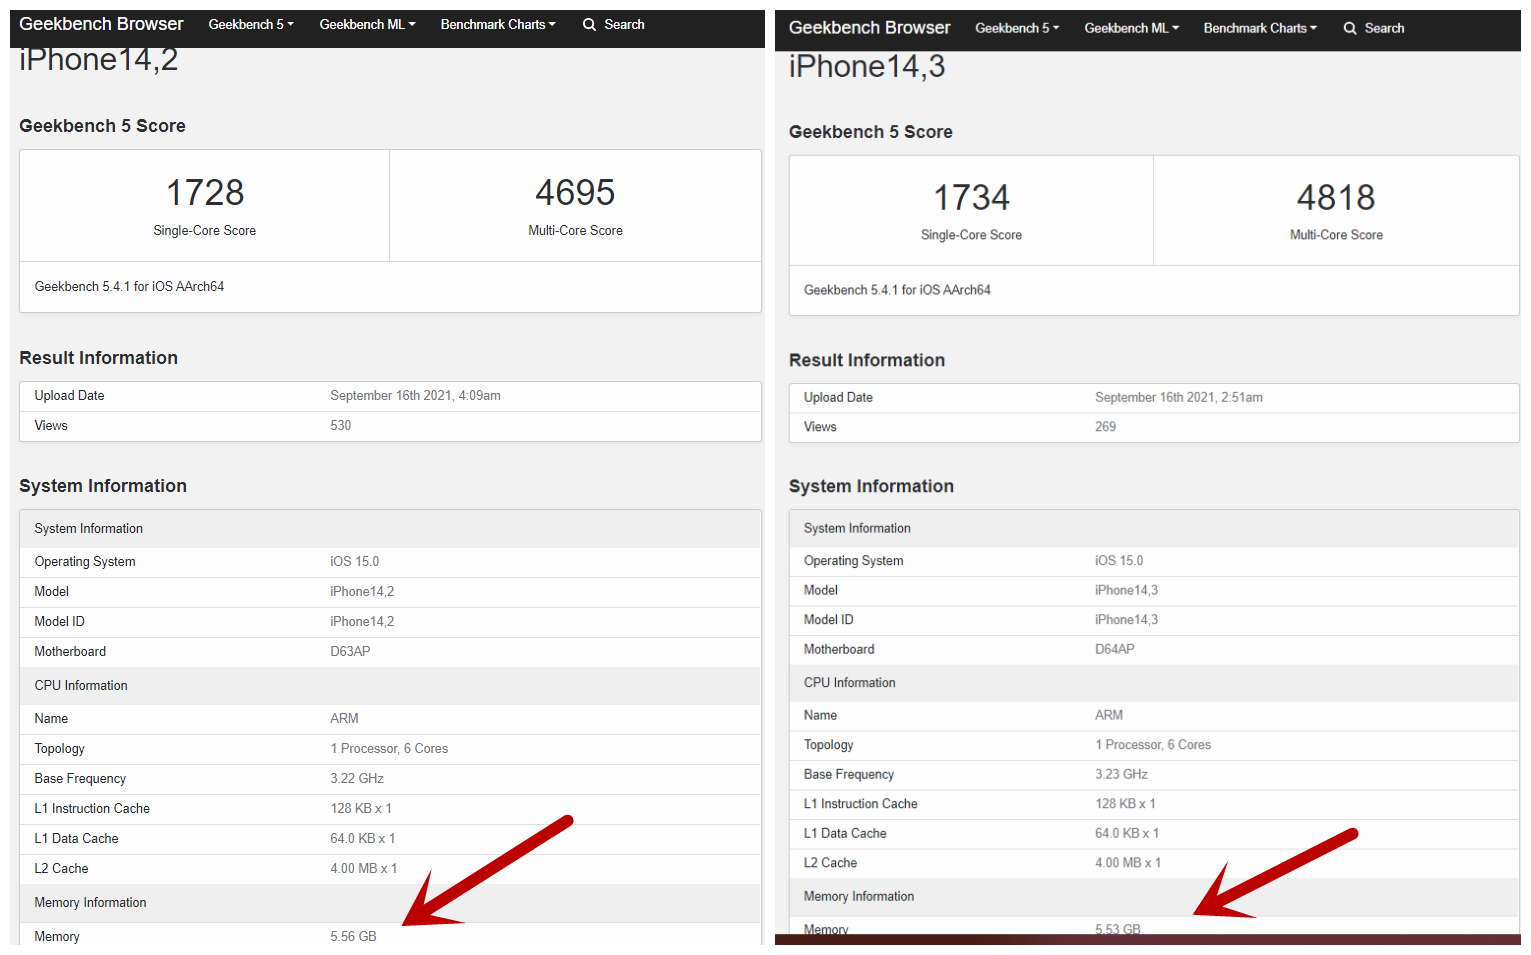Click the Topology value on the iPhone14,2 page
This screenshot has width=1531, height=955.
pyautogui.click(x=389, y=749)
